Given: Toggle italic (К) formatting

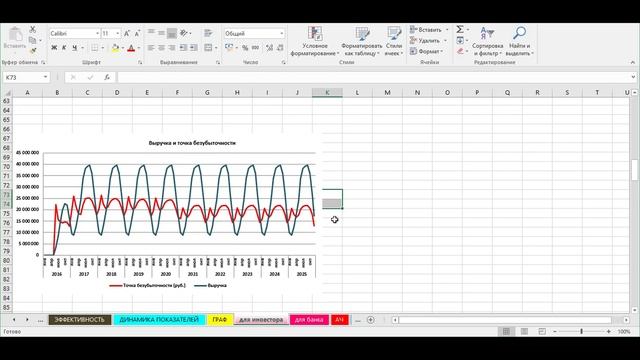Looking at the screenshot, I should [64, 48].
